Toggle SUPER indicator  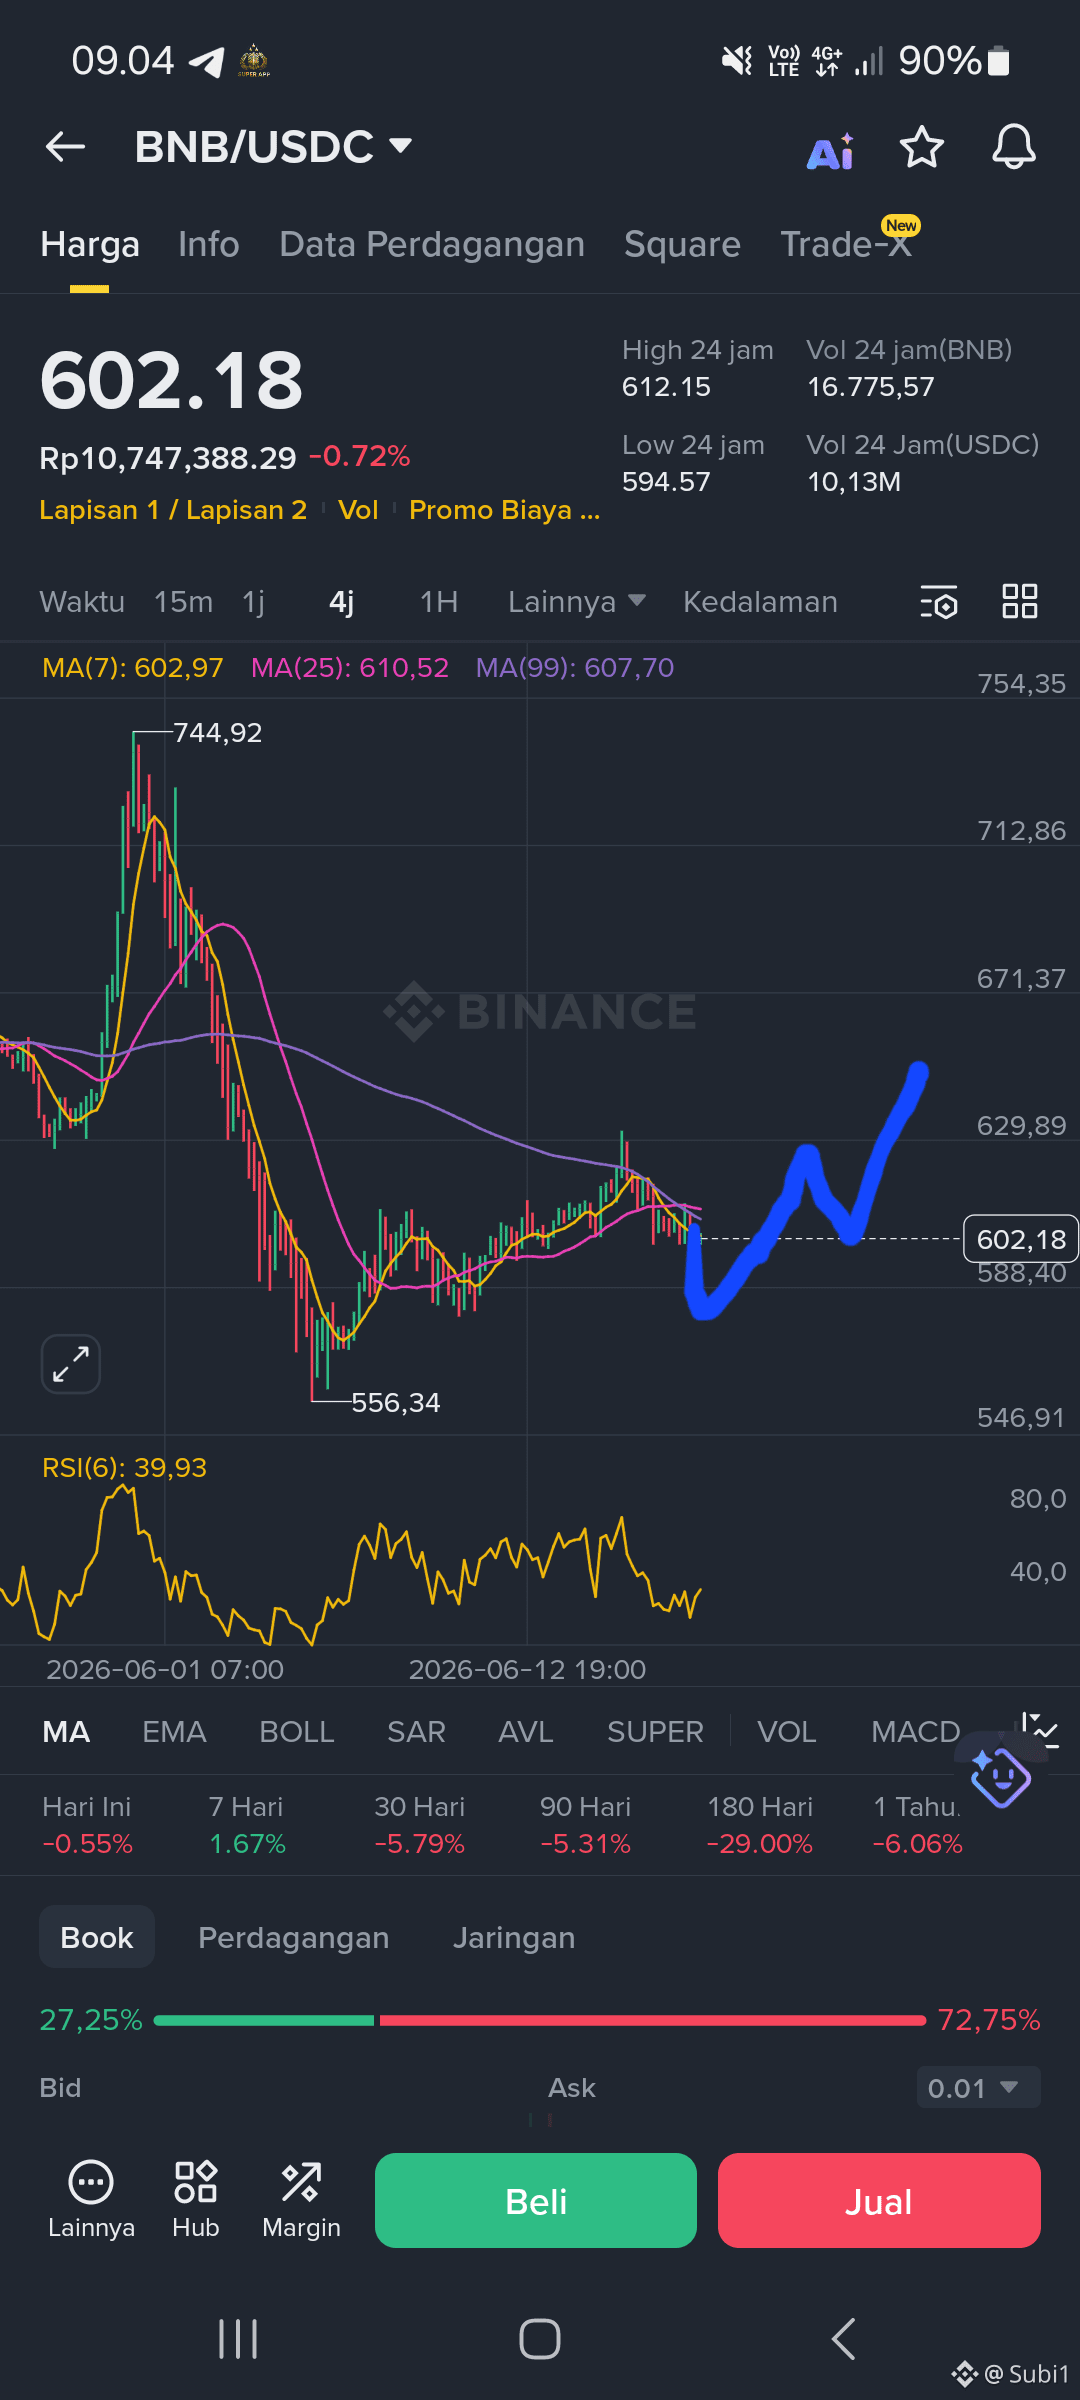[x=655, y=1732]
